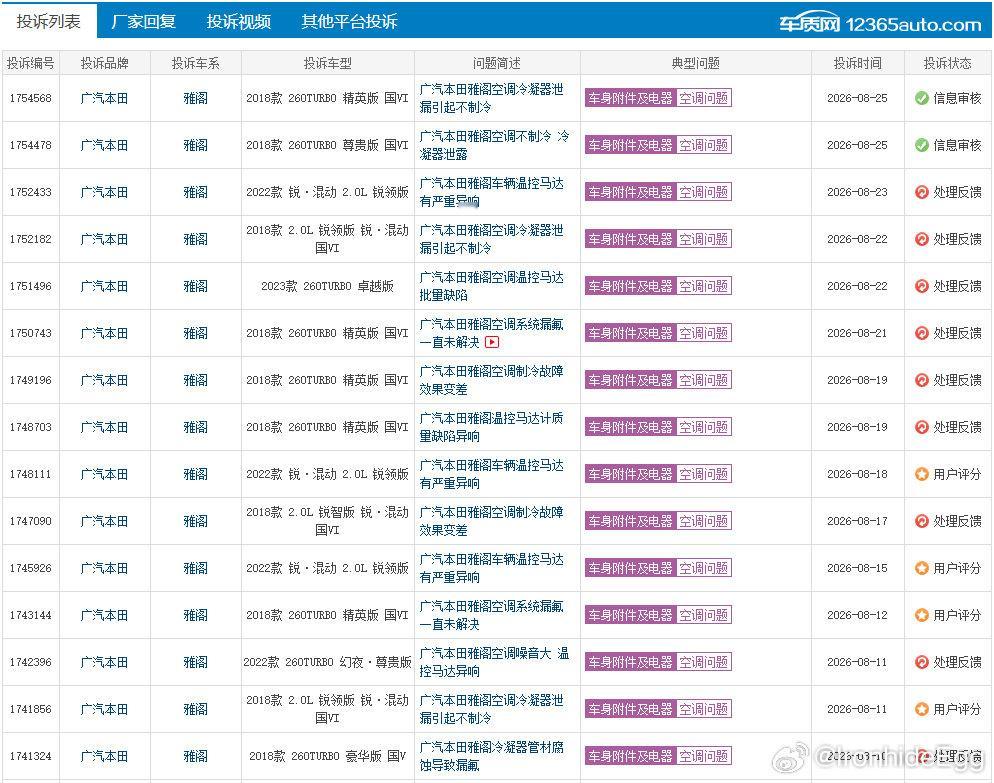Click the 问题简述 column header
The width and height of the screenshot is (994, 783).
[x=496, y=63]
